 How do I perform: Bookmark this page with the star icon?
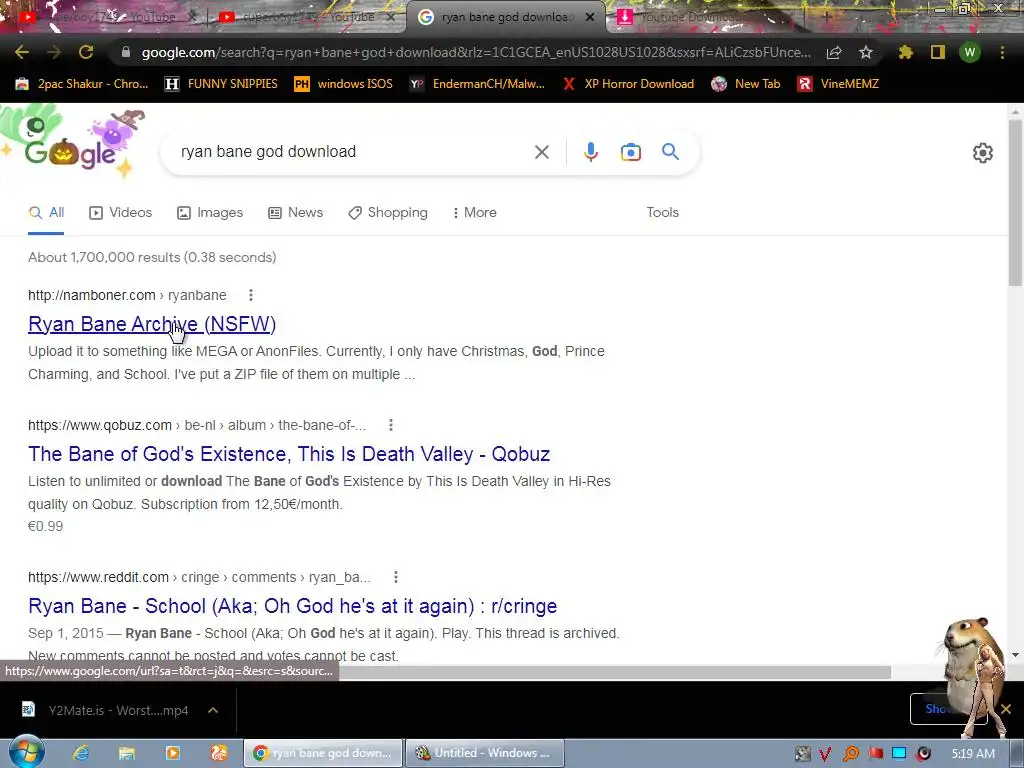click(866, 53)
